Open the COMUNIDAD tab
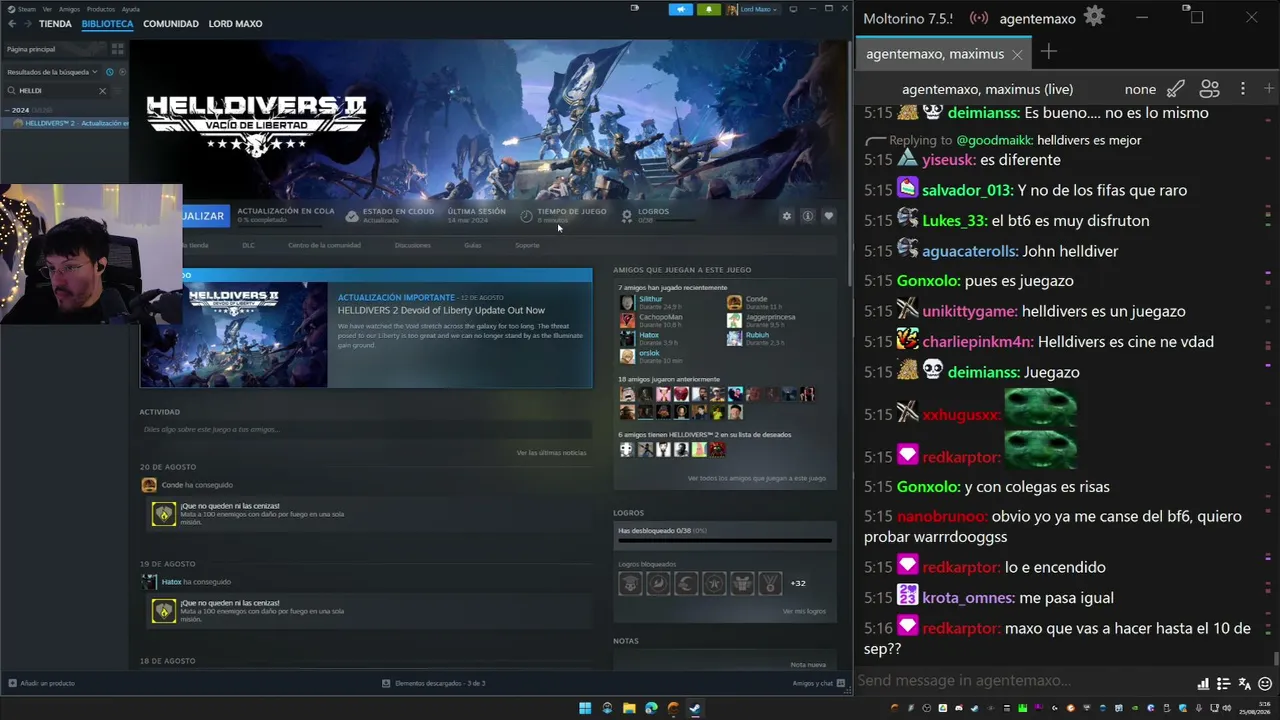This screenshot has width=1280, height=720. tap(171, 24)
